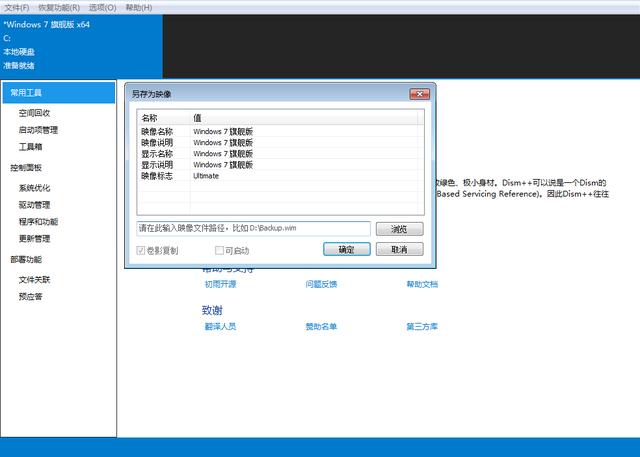Select the 映像名称 row
This screenshot has height=457, width=640.
pyautogui.click(x=278, y=131)
